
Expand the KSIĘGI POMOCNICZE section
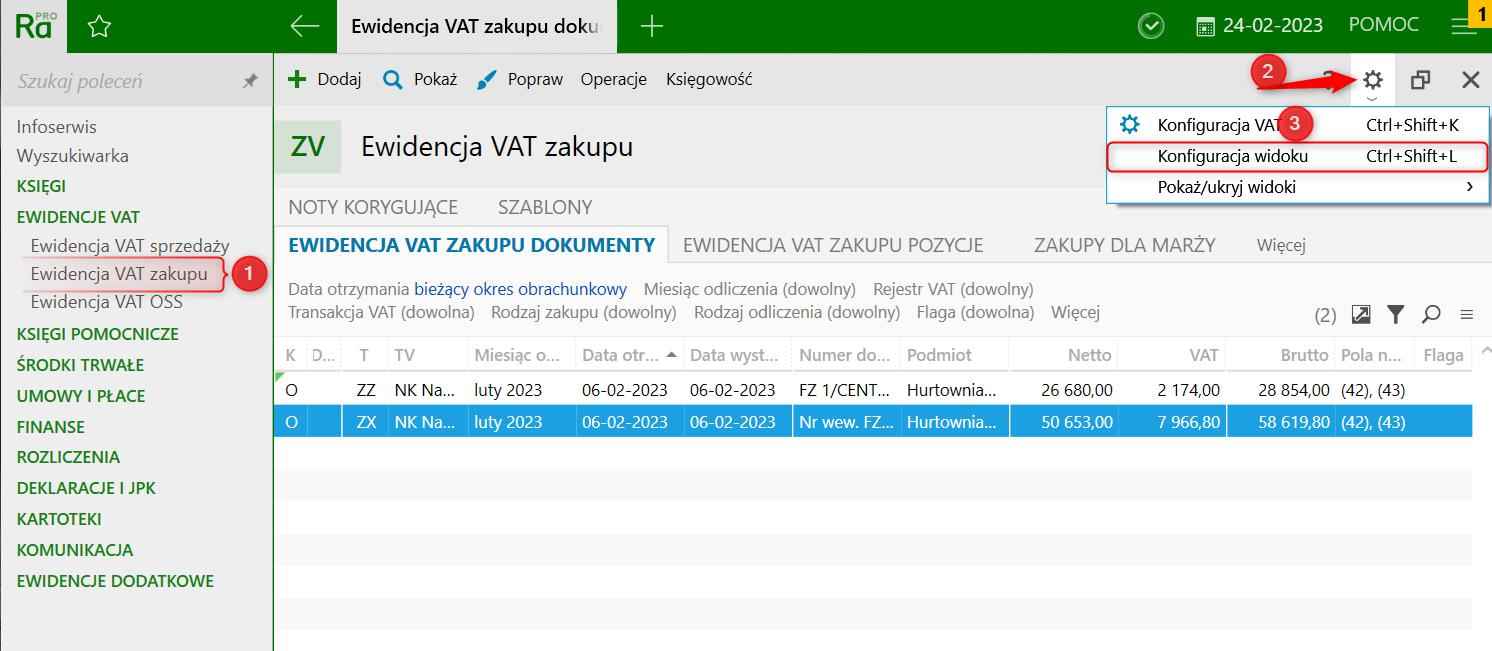97,334
